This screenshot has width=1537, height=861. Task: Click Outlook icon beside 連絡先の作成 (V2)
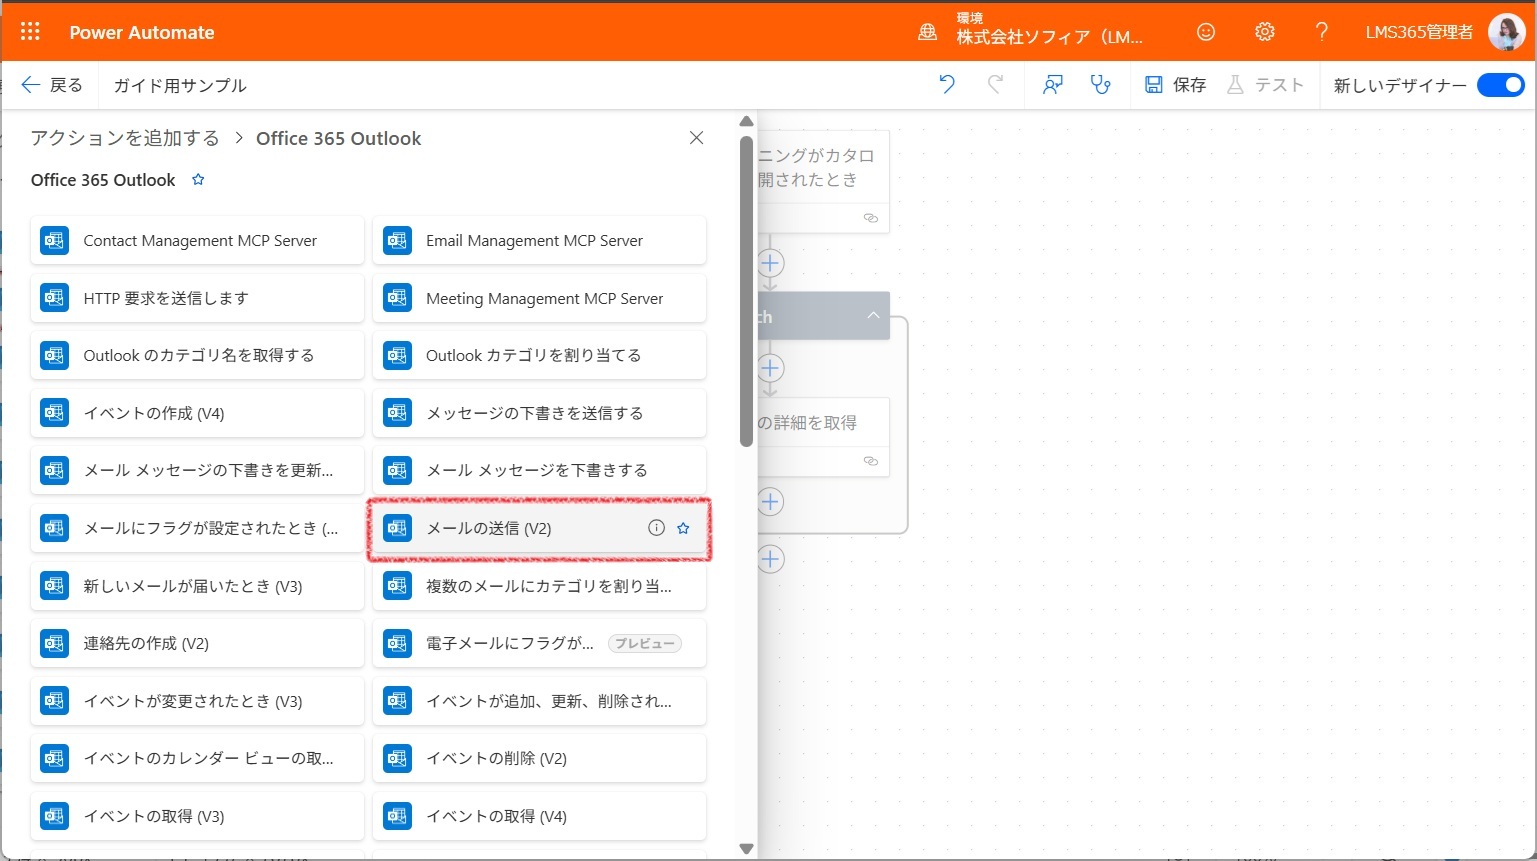54,643
